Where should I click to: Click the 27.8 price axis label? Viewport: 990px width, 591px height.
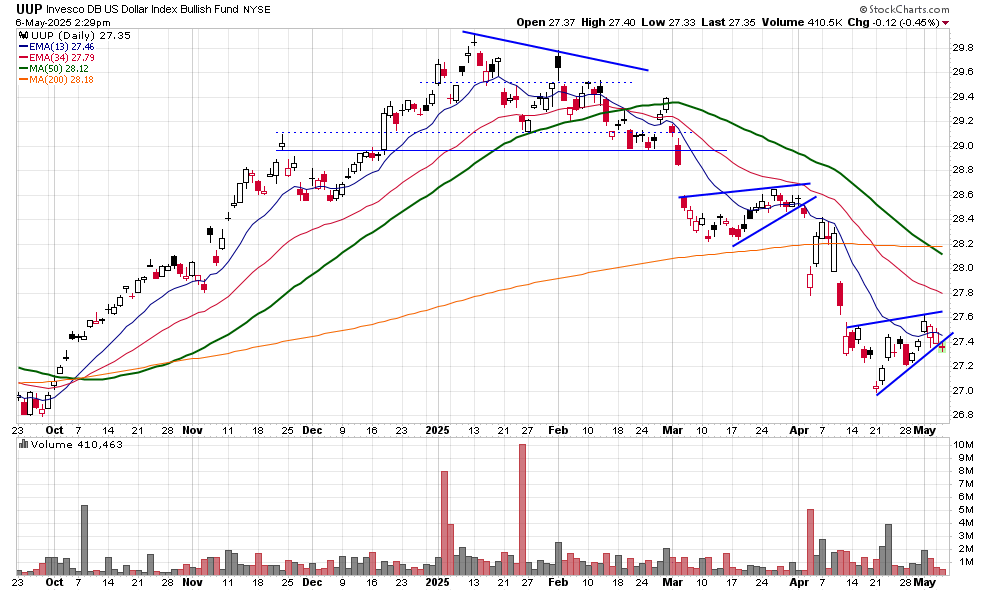(962, 292)
